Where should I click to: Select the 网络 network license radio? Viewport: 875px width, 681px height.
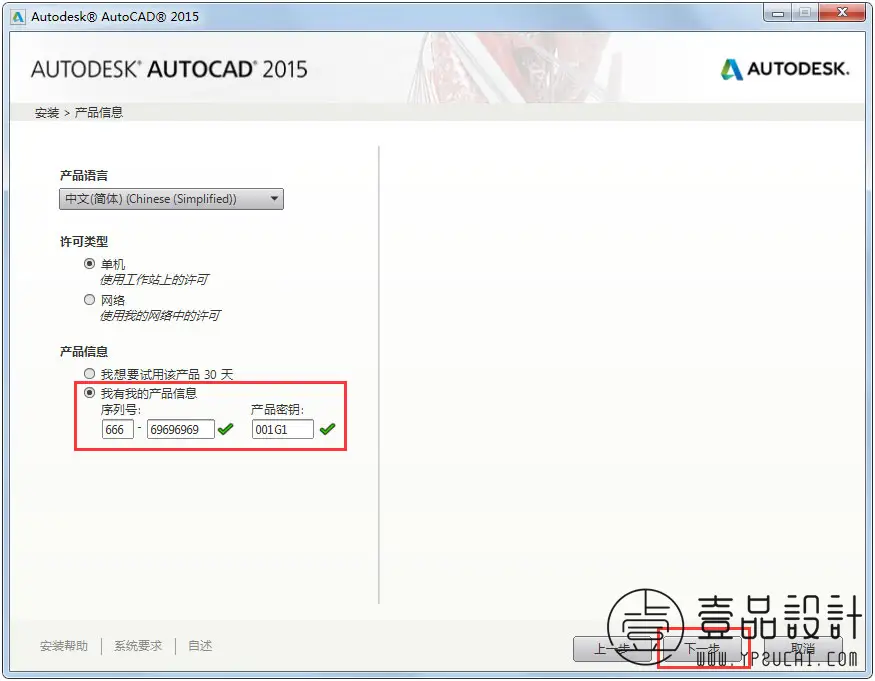(x=89, y=300)
